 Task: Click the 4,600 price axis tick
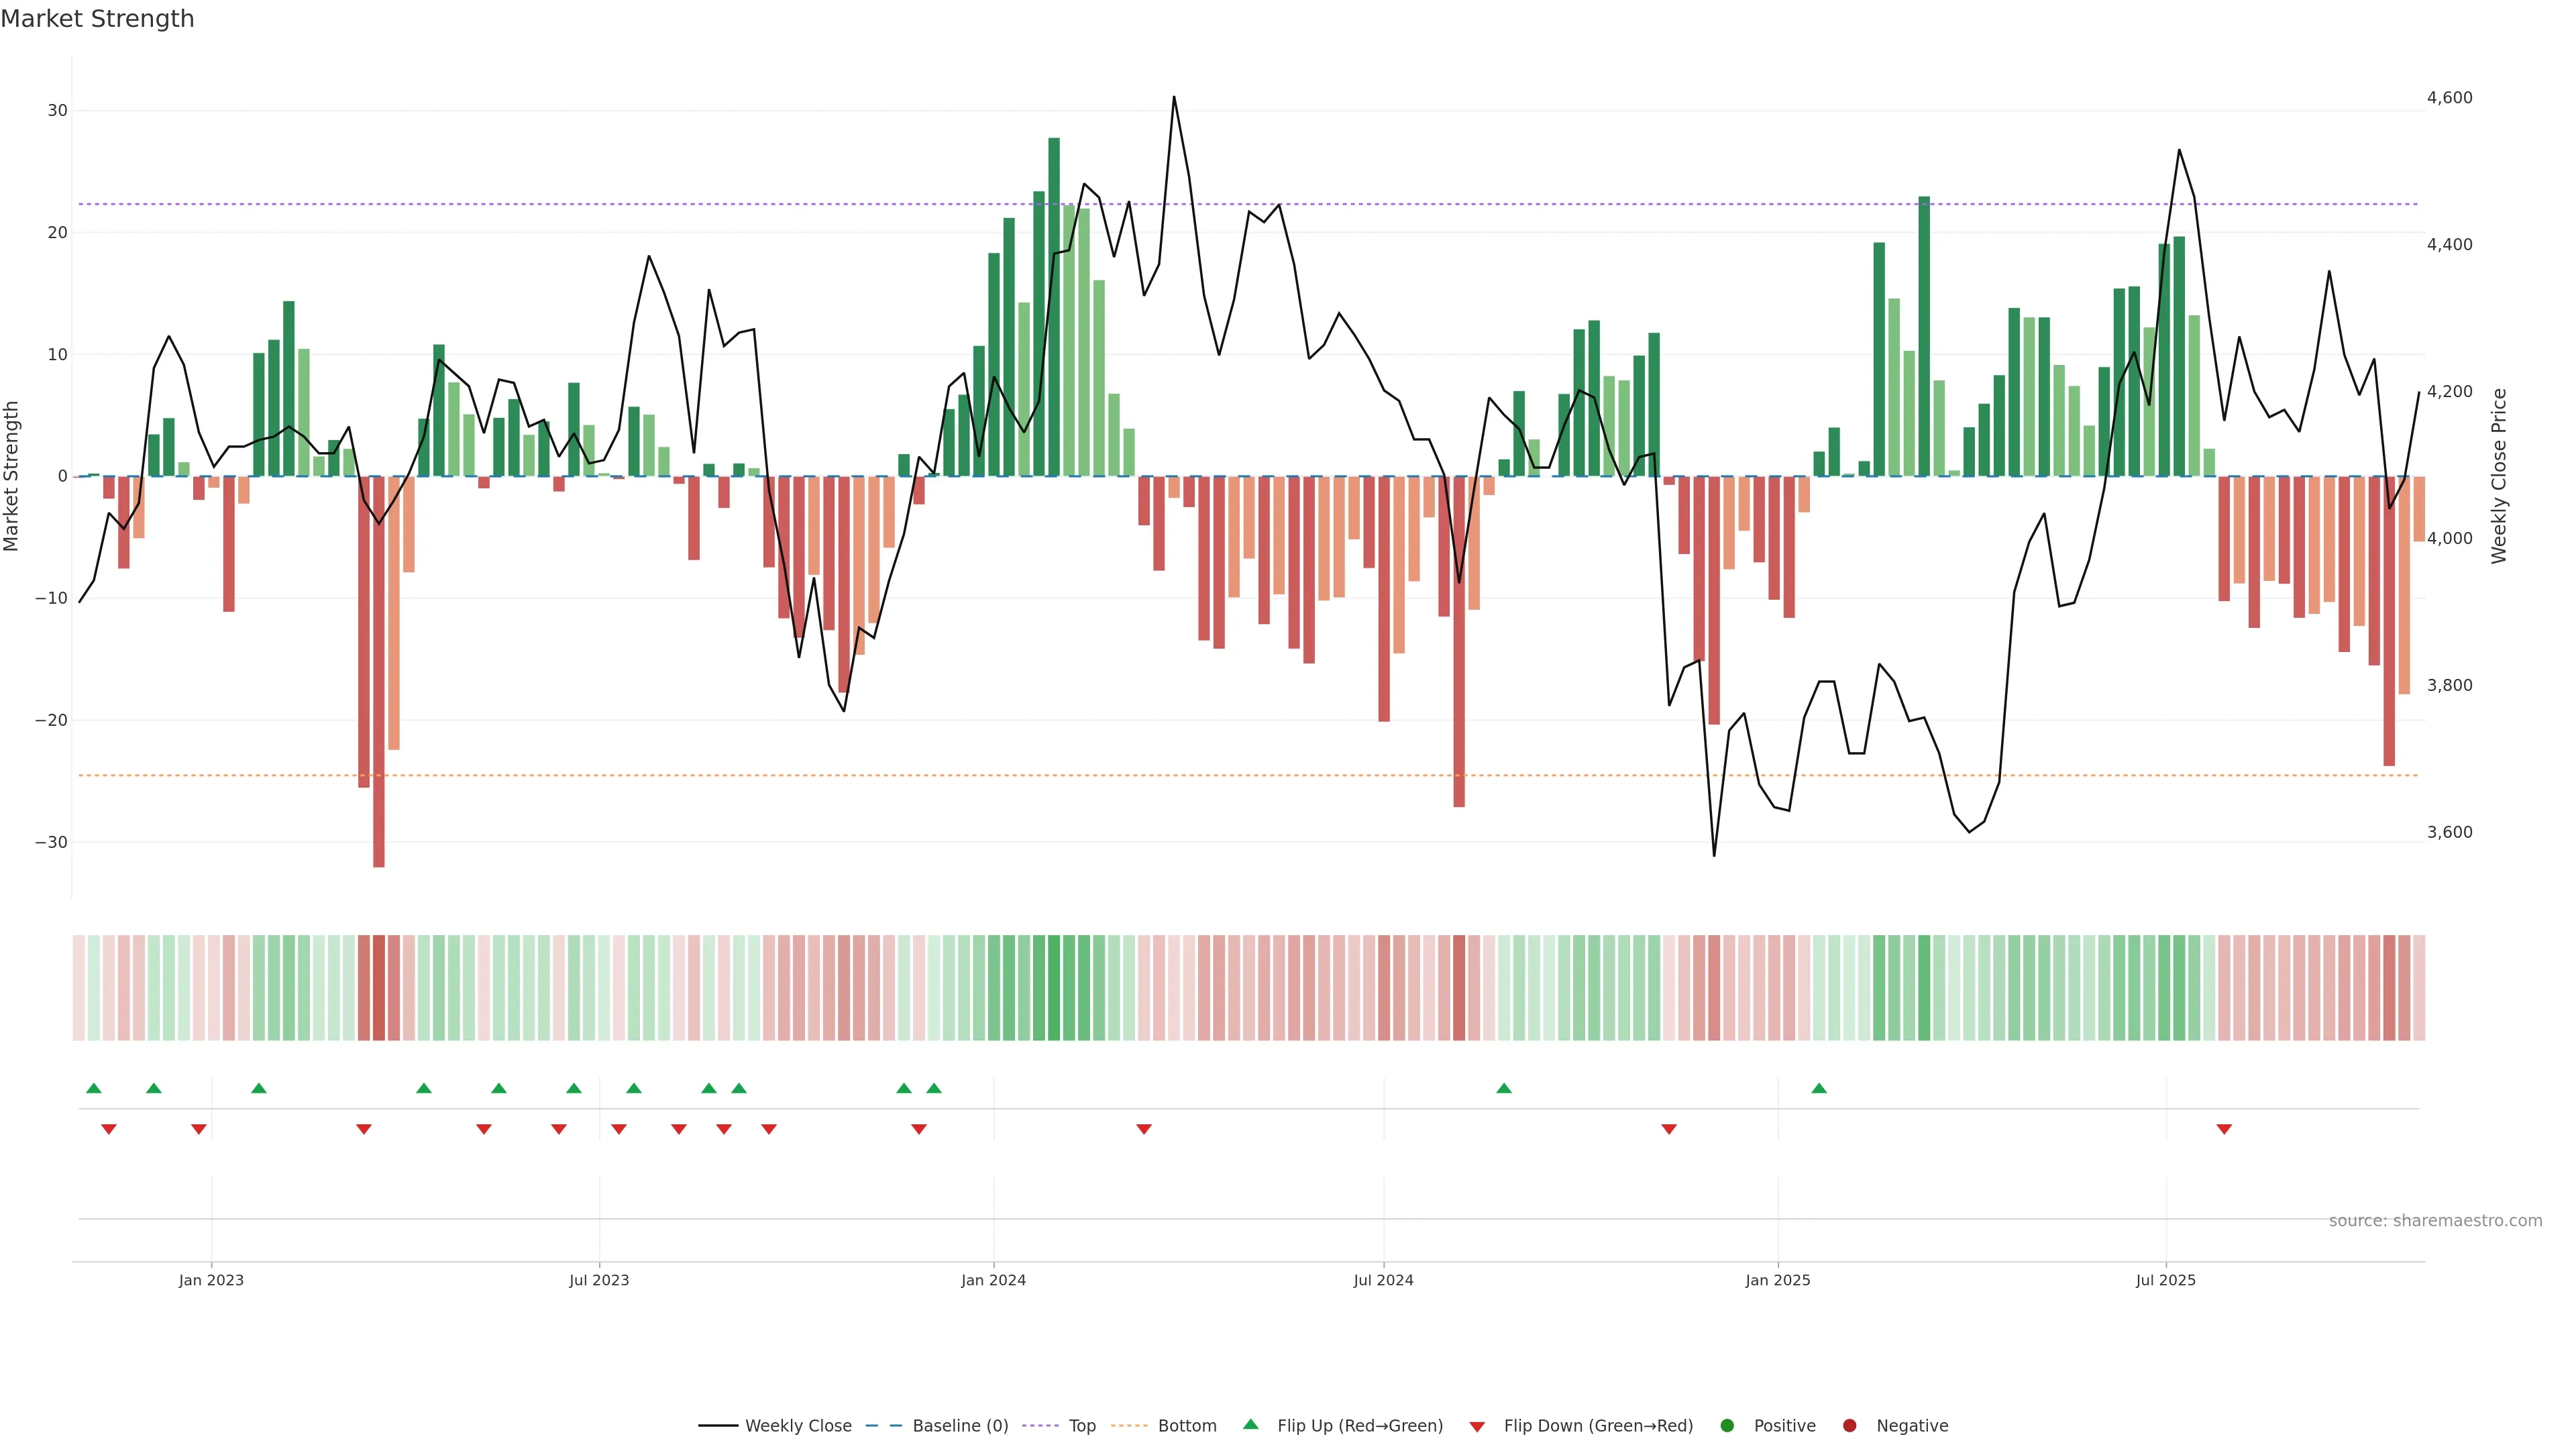[2449, 98]
